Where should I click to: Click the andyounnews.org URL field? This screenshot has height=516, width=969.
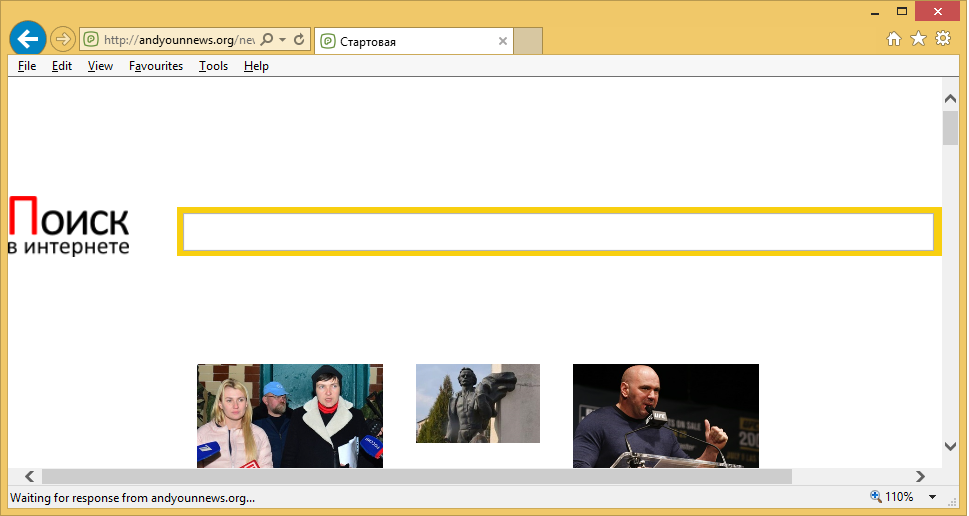click(x=179, y=40)
